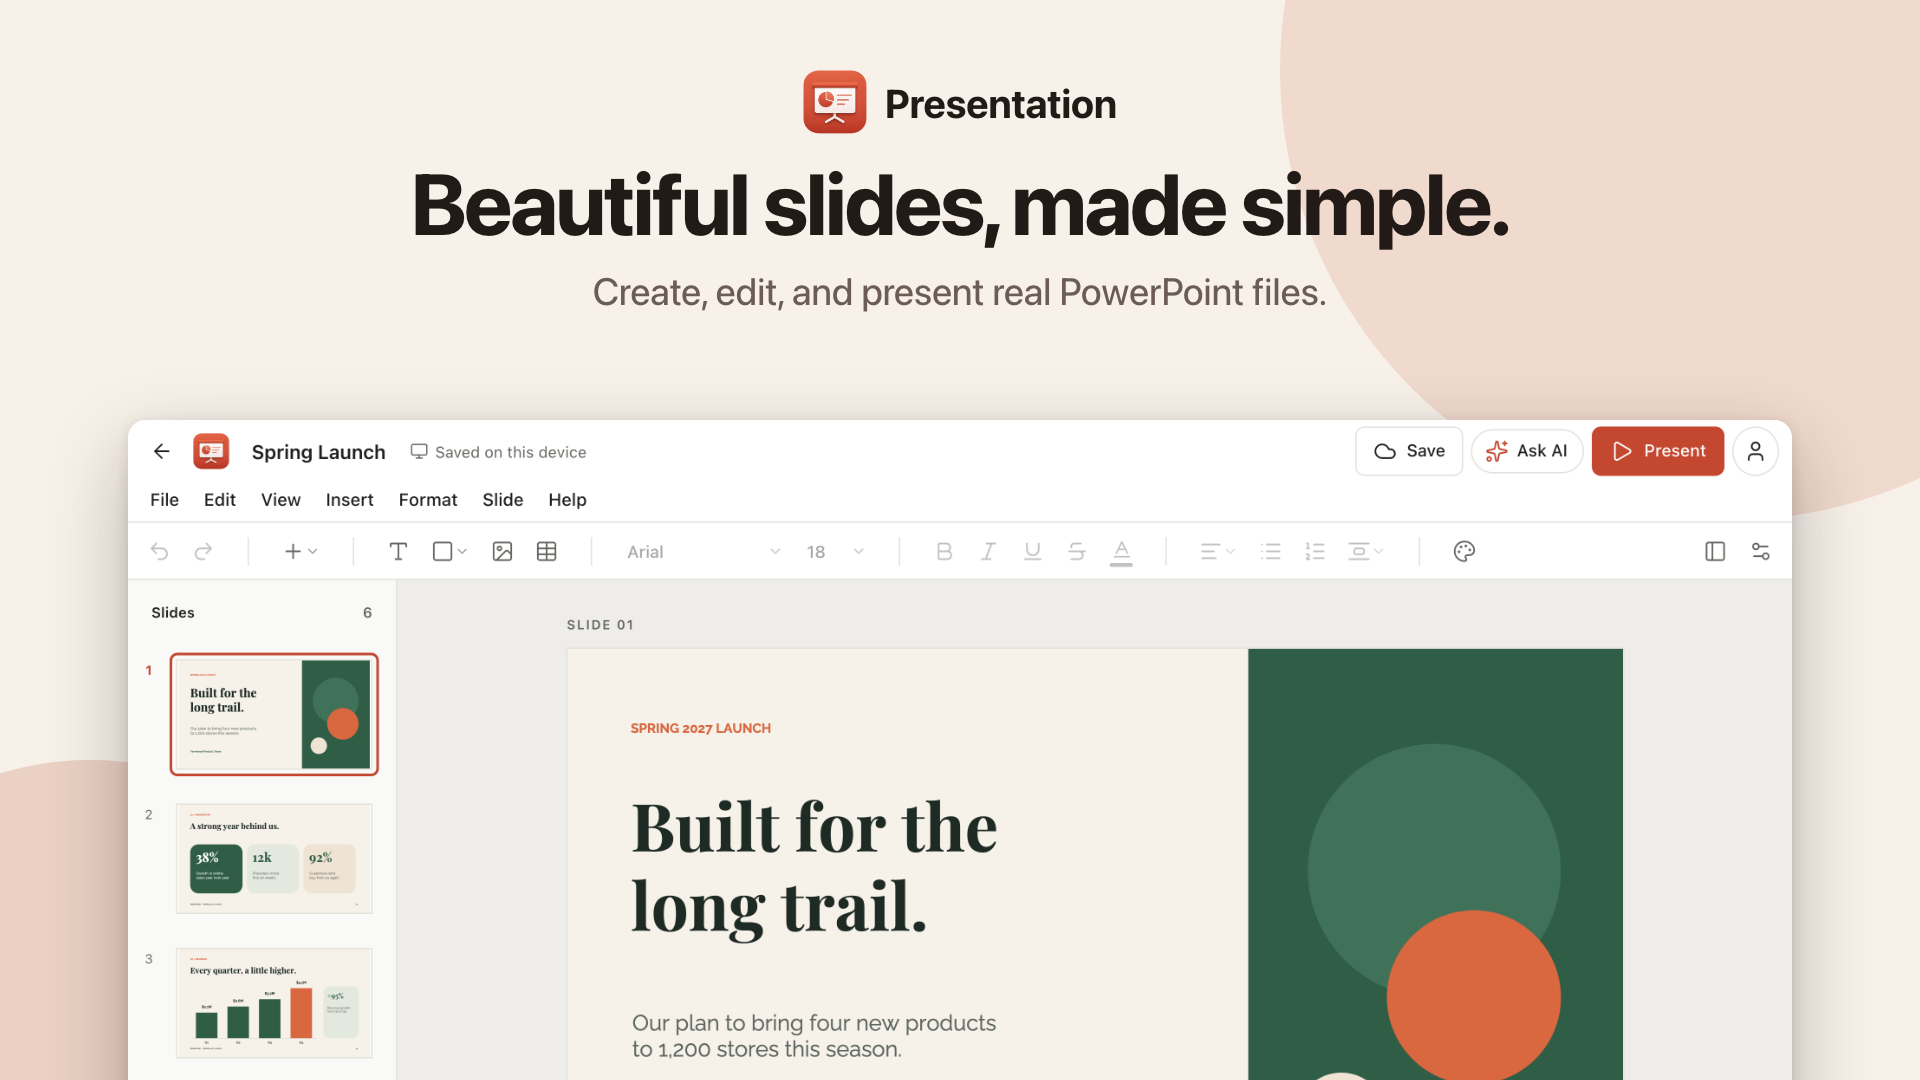Apply bulleted list formatting

tap(1271, 551)
